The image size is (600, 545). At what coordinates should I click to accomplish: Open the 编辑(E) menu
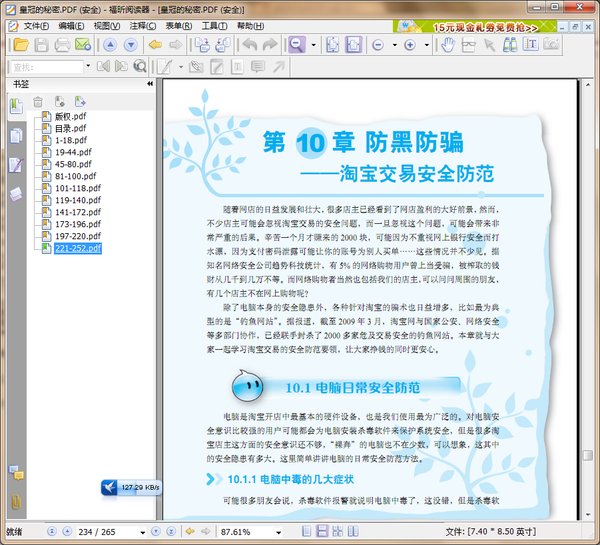(71, 26)
